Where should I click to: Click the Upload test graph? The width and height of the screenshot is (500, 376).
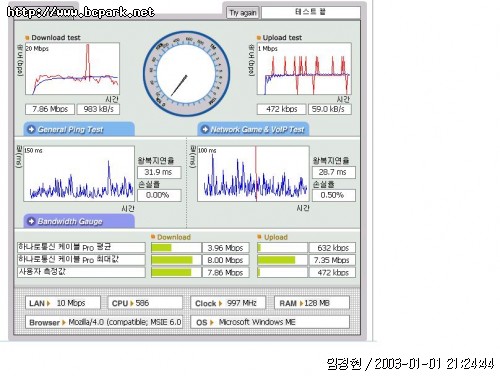click(x=304, y=69)
